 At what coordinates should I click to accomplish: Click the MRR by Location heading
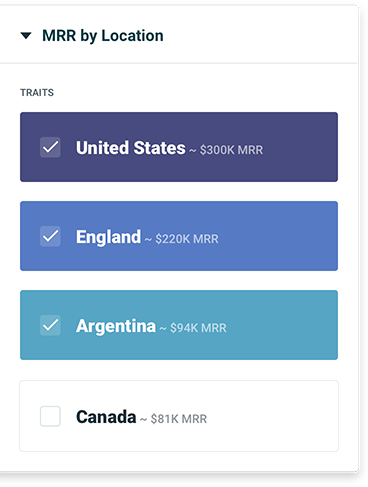pyautogui.click(x=103, y=36)
